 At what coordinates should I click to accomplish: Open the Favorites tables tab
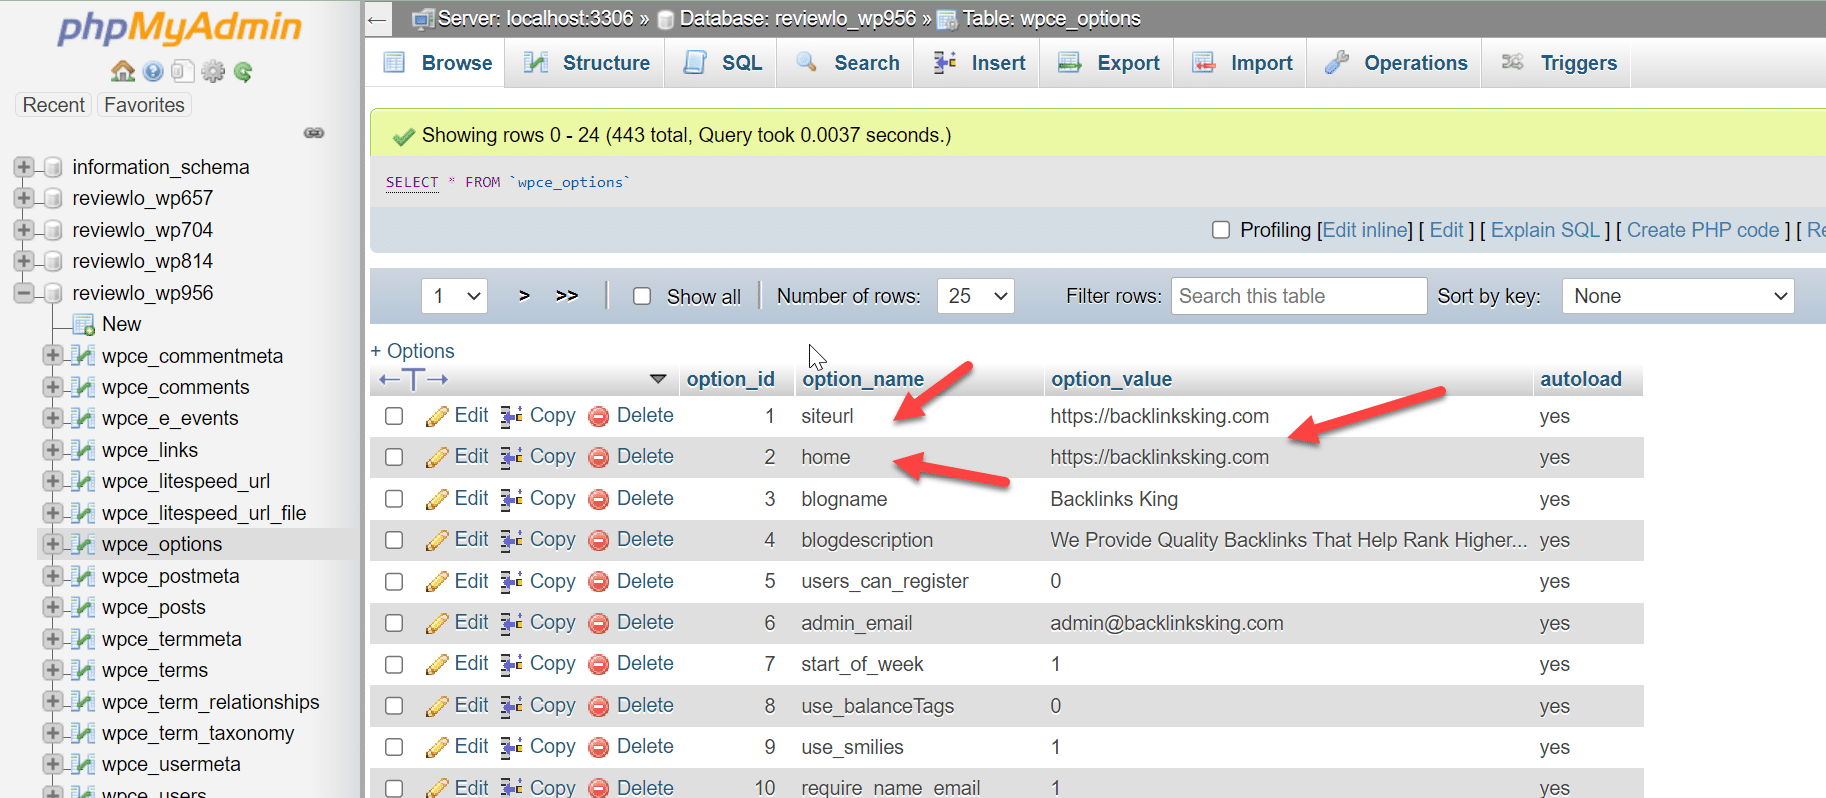pyautogui.click(x=144, y=105)
